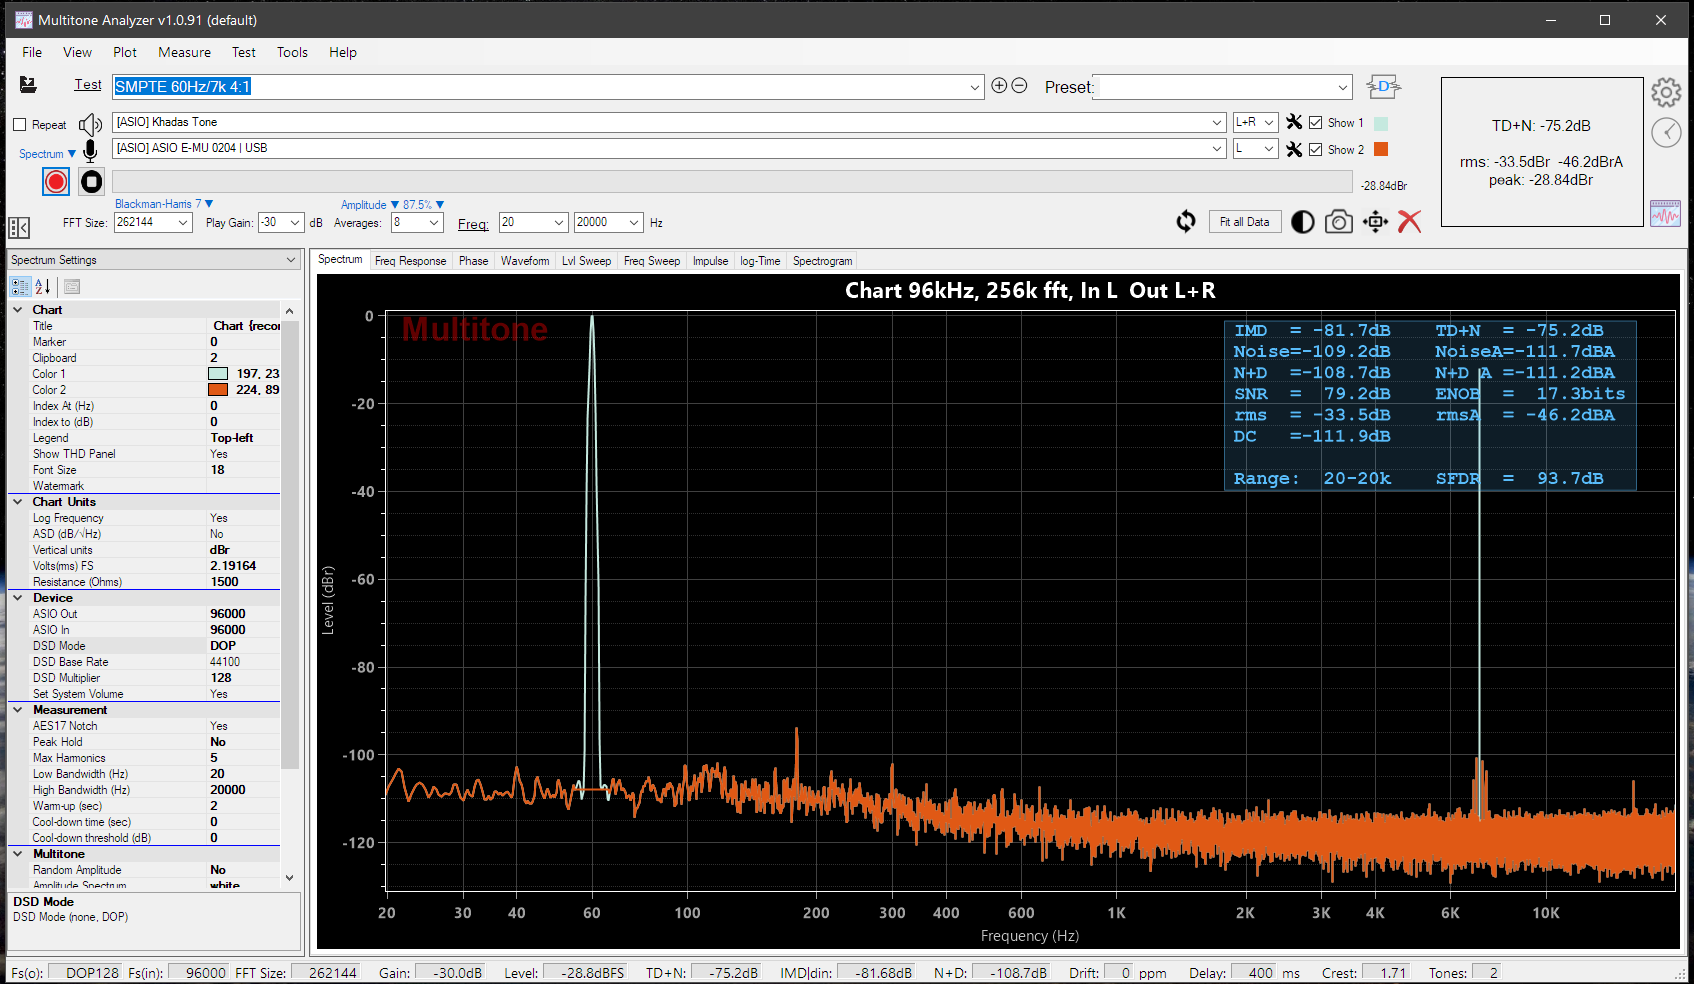Switch to Waveform tab
1694x984 pixels.
pyautogui.click(x=525, y=261)
